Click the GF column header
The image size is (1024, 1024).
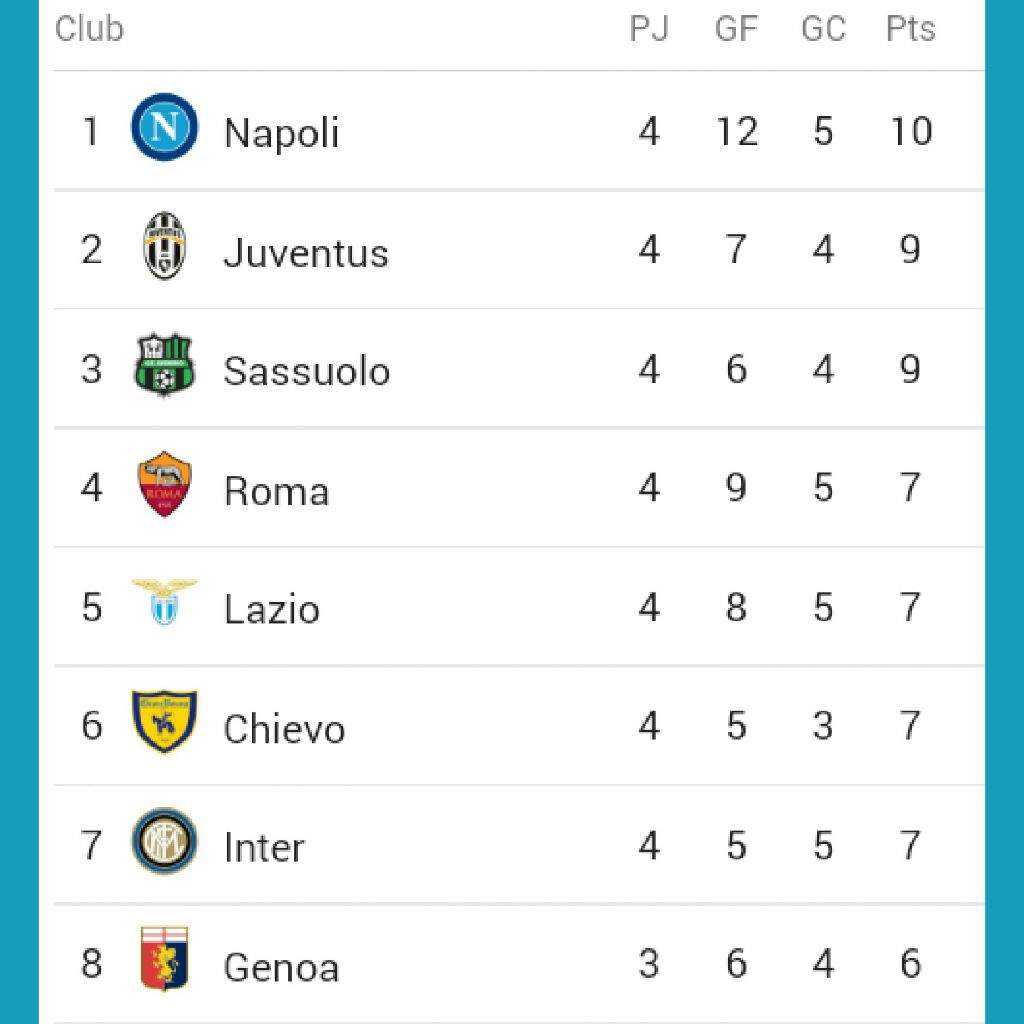pyautogui.click(x=736, y=29)
